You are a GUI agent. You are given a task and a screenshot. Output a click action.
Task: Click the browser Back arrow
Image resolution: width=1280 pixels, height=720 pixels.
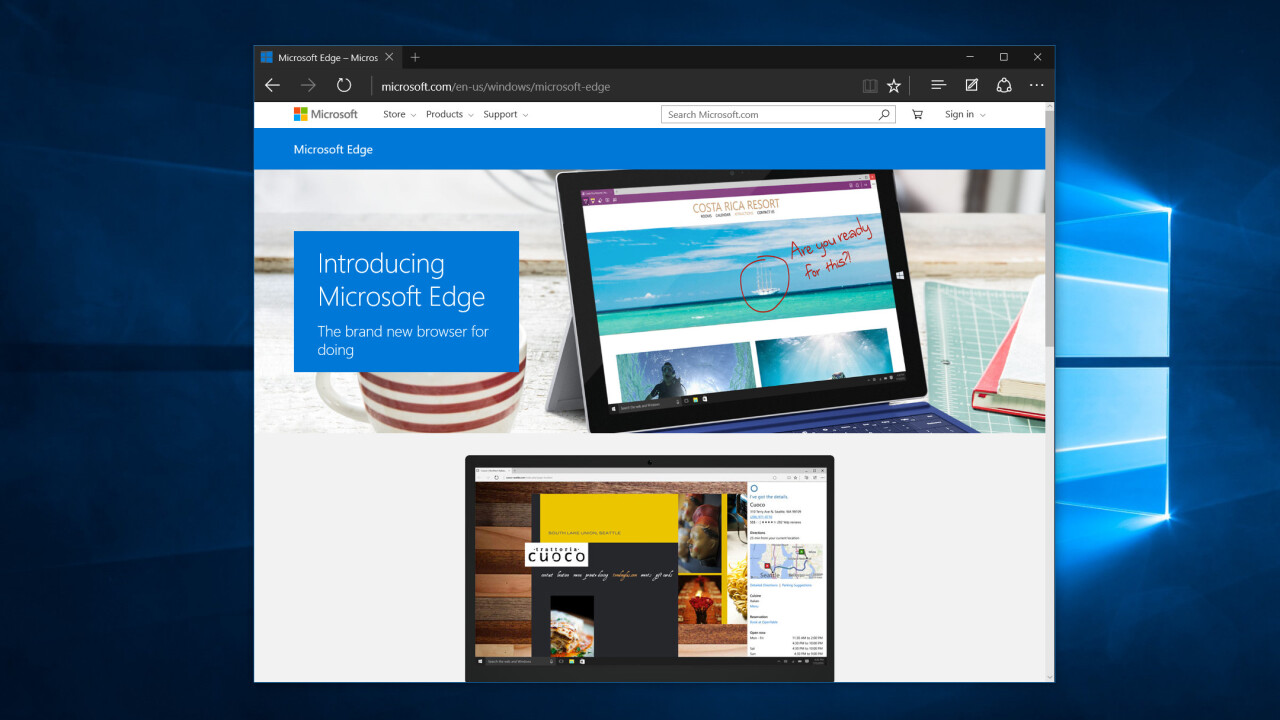click(x=272, y=86)
